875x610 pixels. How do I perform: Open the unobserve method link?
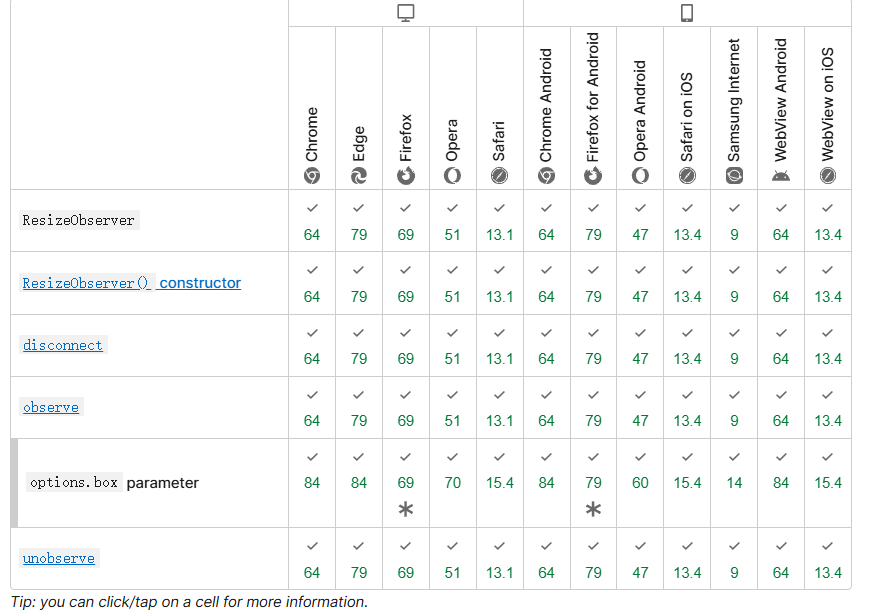point(58,558)
